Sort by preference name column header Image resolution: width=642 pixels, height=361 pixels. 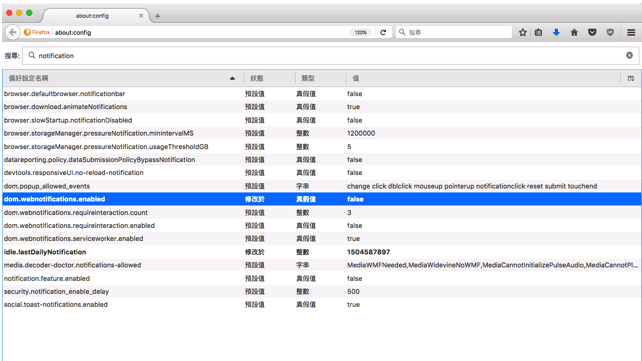tap(123, 78)
